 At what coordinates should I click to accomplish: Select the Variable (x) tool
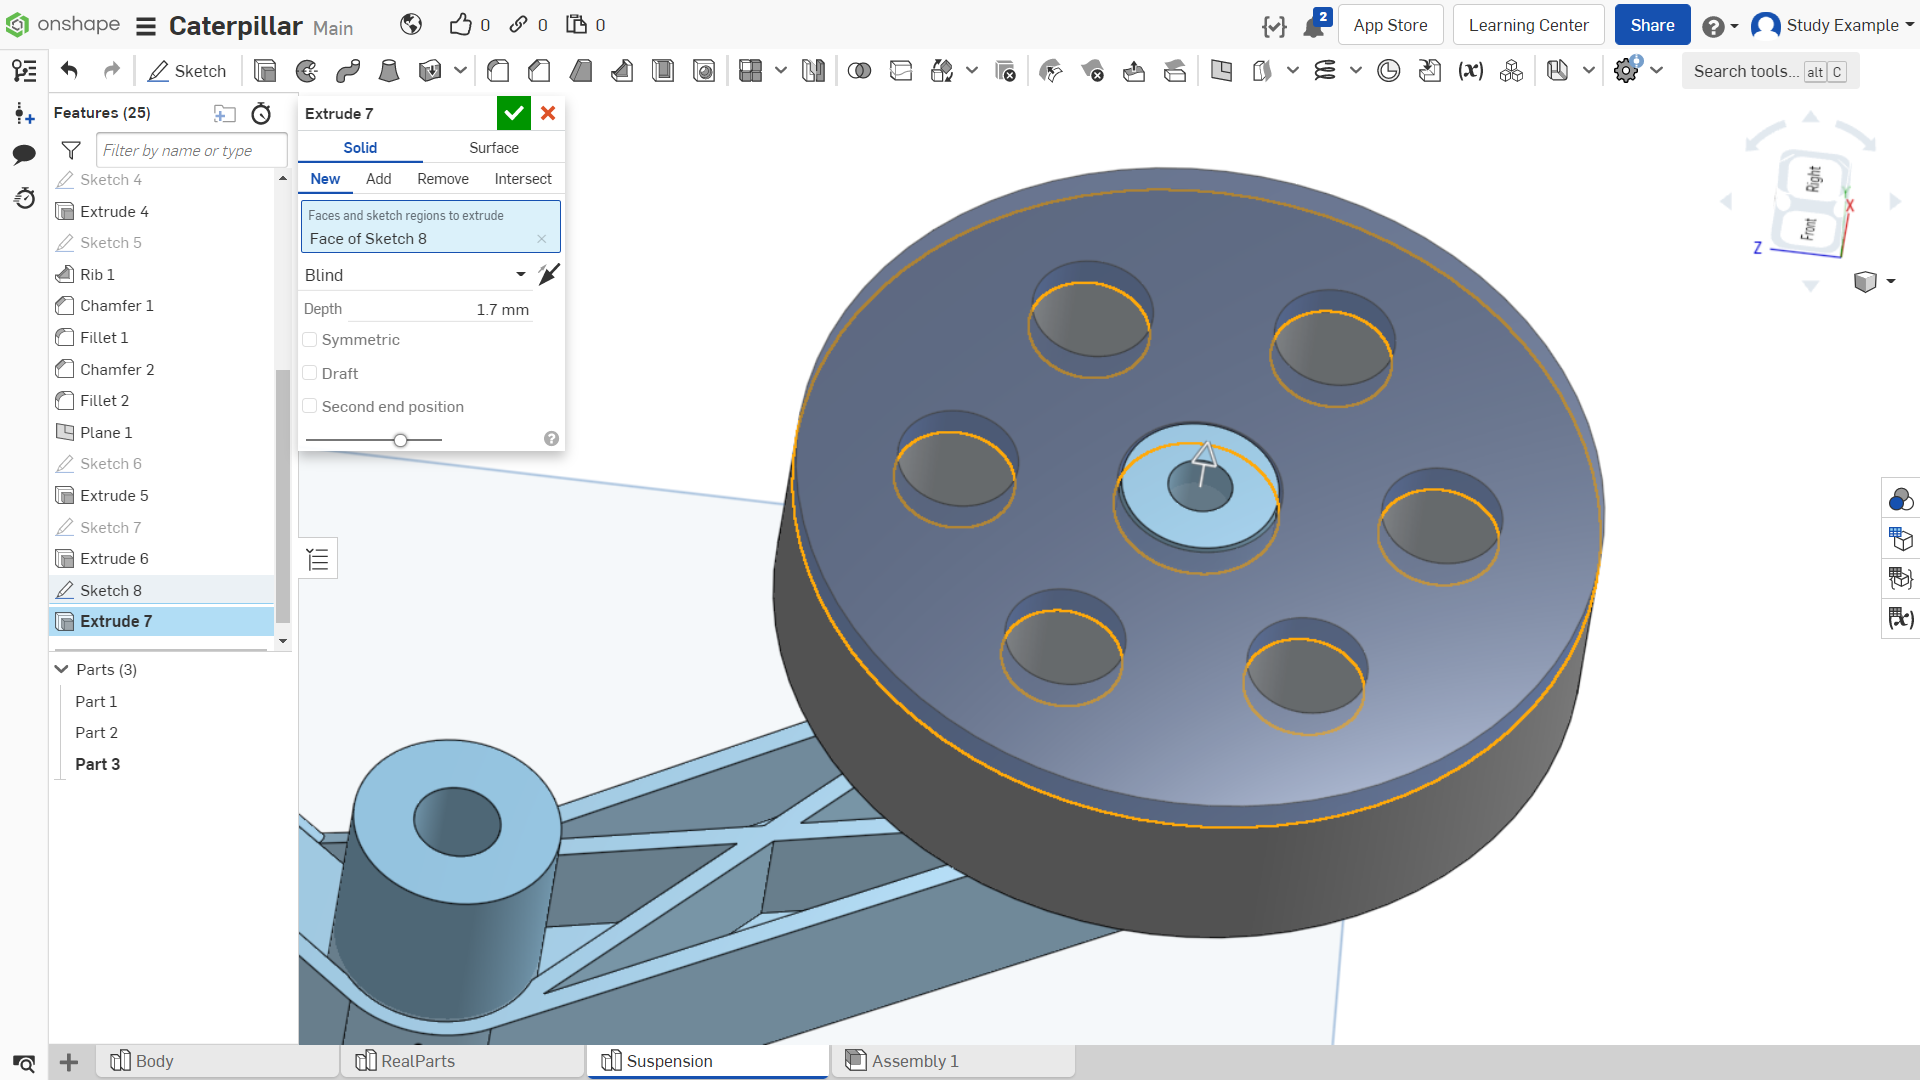tap(1470, 71)
